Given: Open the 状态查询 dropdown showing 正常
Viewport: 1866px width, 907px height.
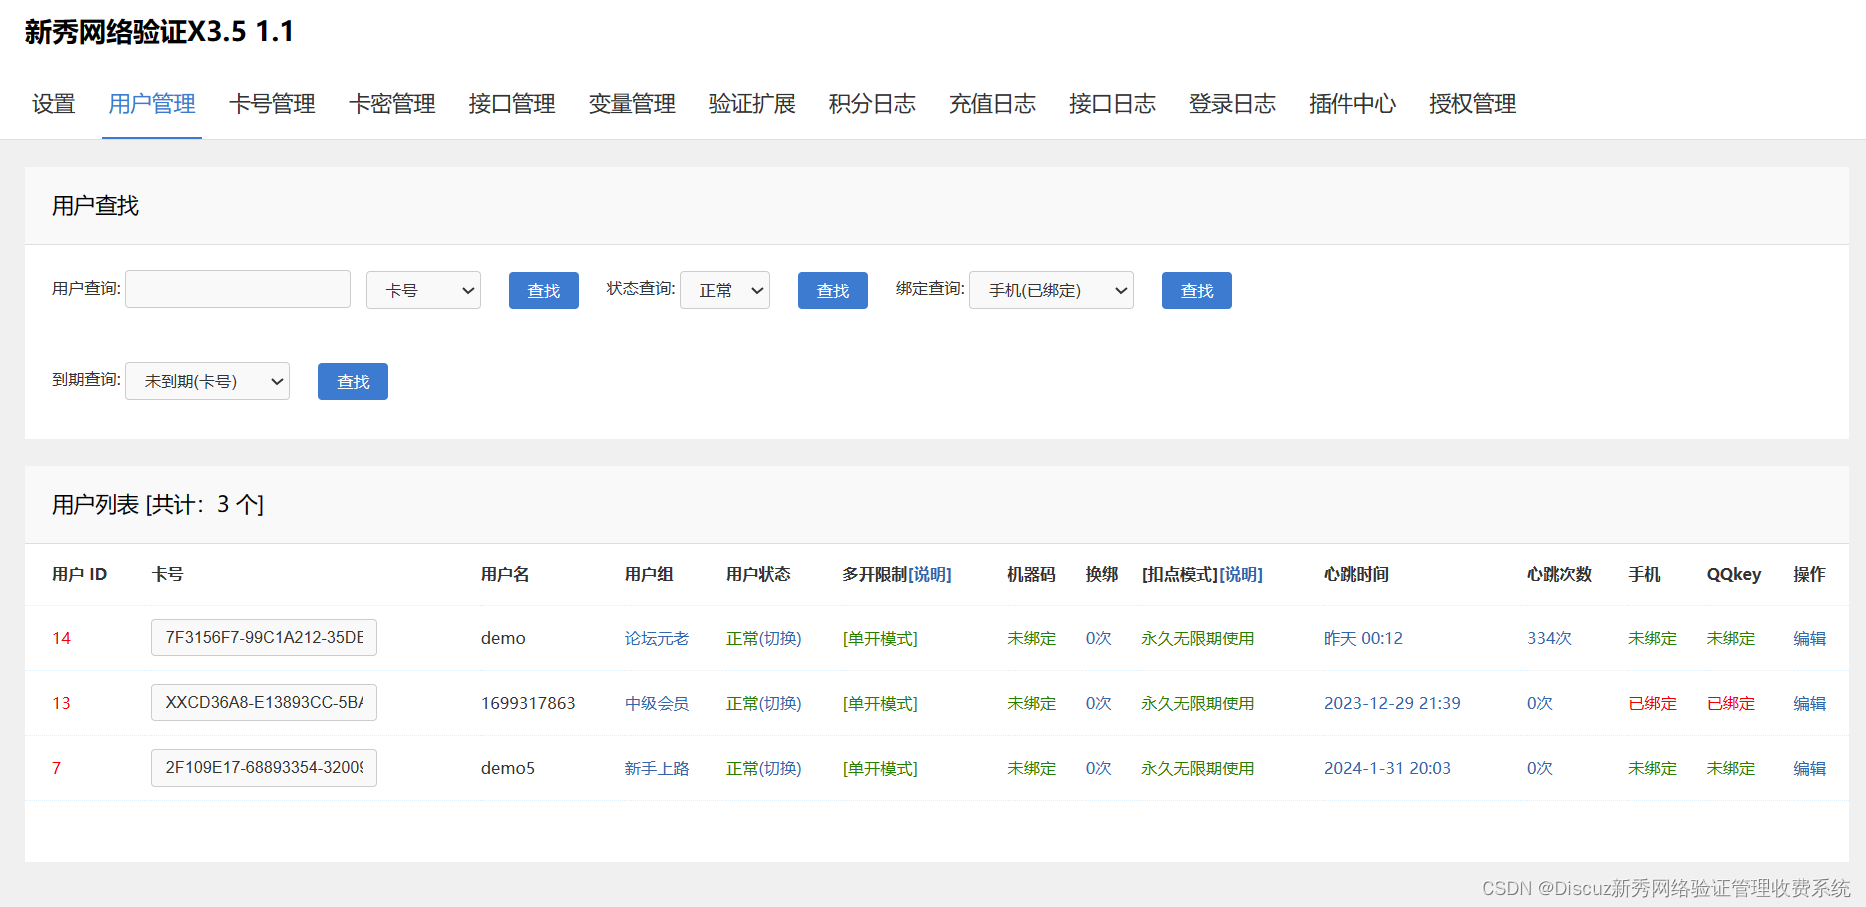Looking at the screenshot, I should [725, 290].
